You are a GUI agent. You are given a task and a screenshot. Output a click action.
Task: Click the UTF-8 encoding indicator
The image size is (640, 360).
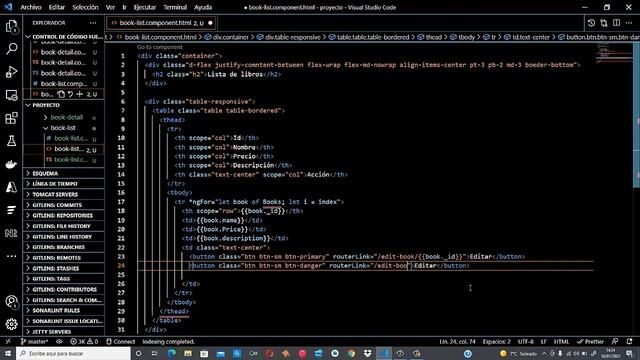pyautogui.click(x=526, y=342)
